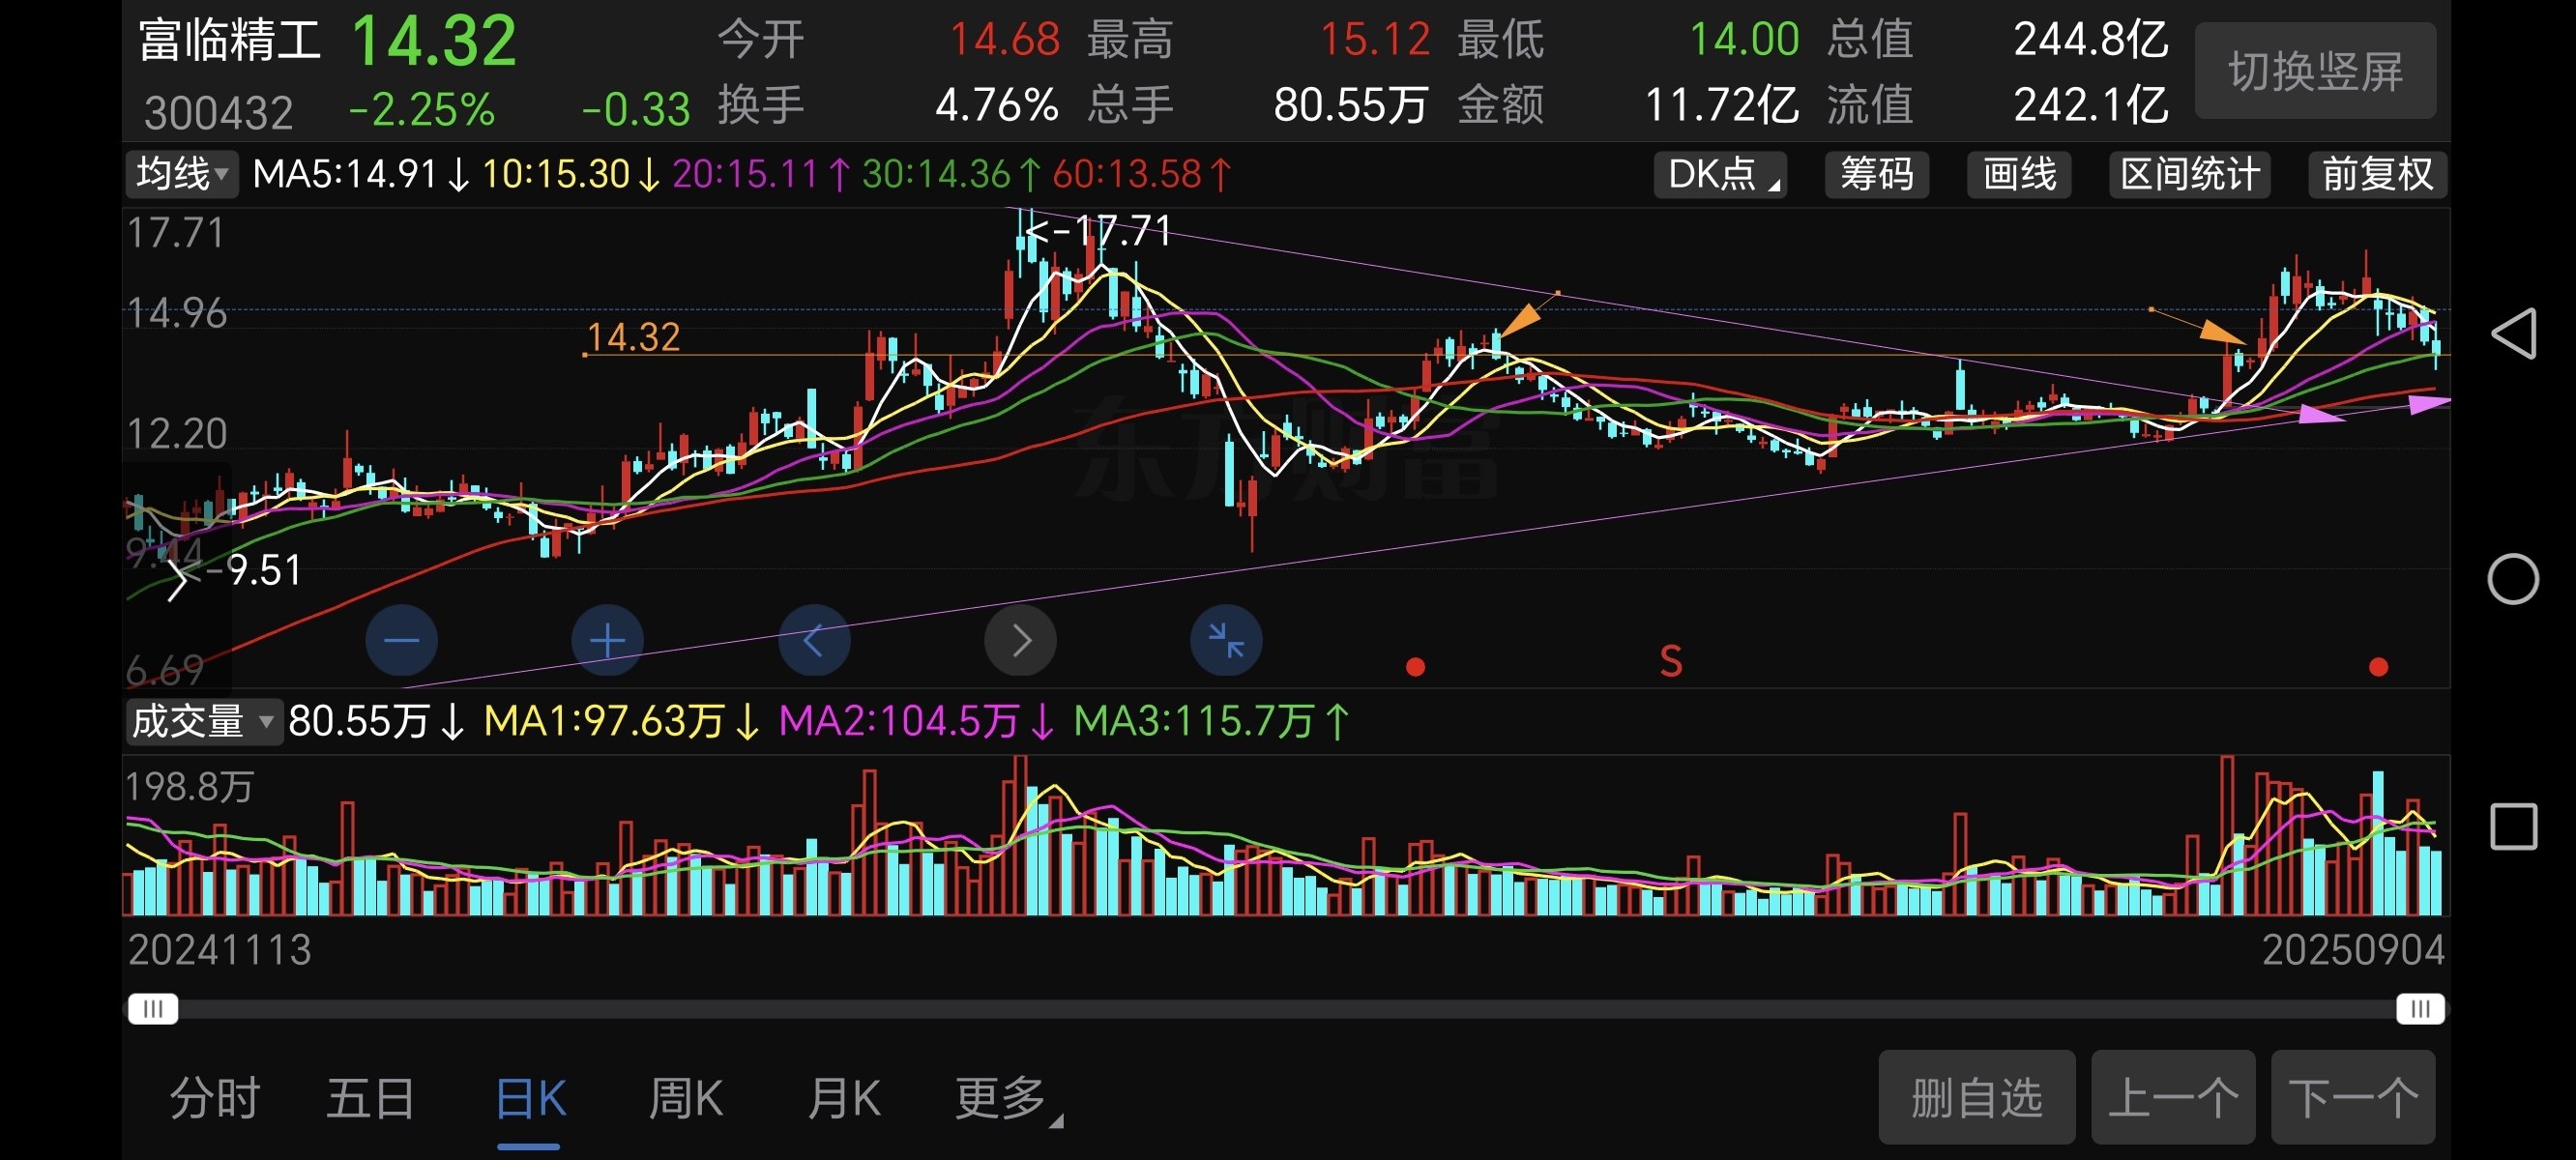Tap the 换手 4.76% value
2576x1160 pixels.
996,105
